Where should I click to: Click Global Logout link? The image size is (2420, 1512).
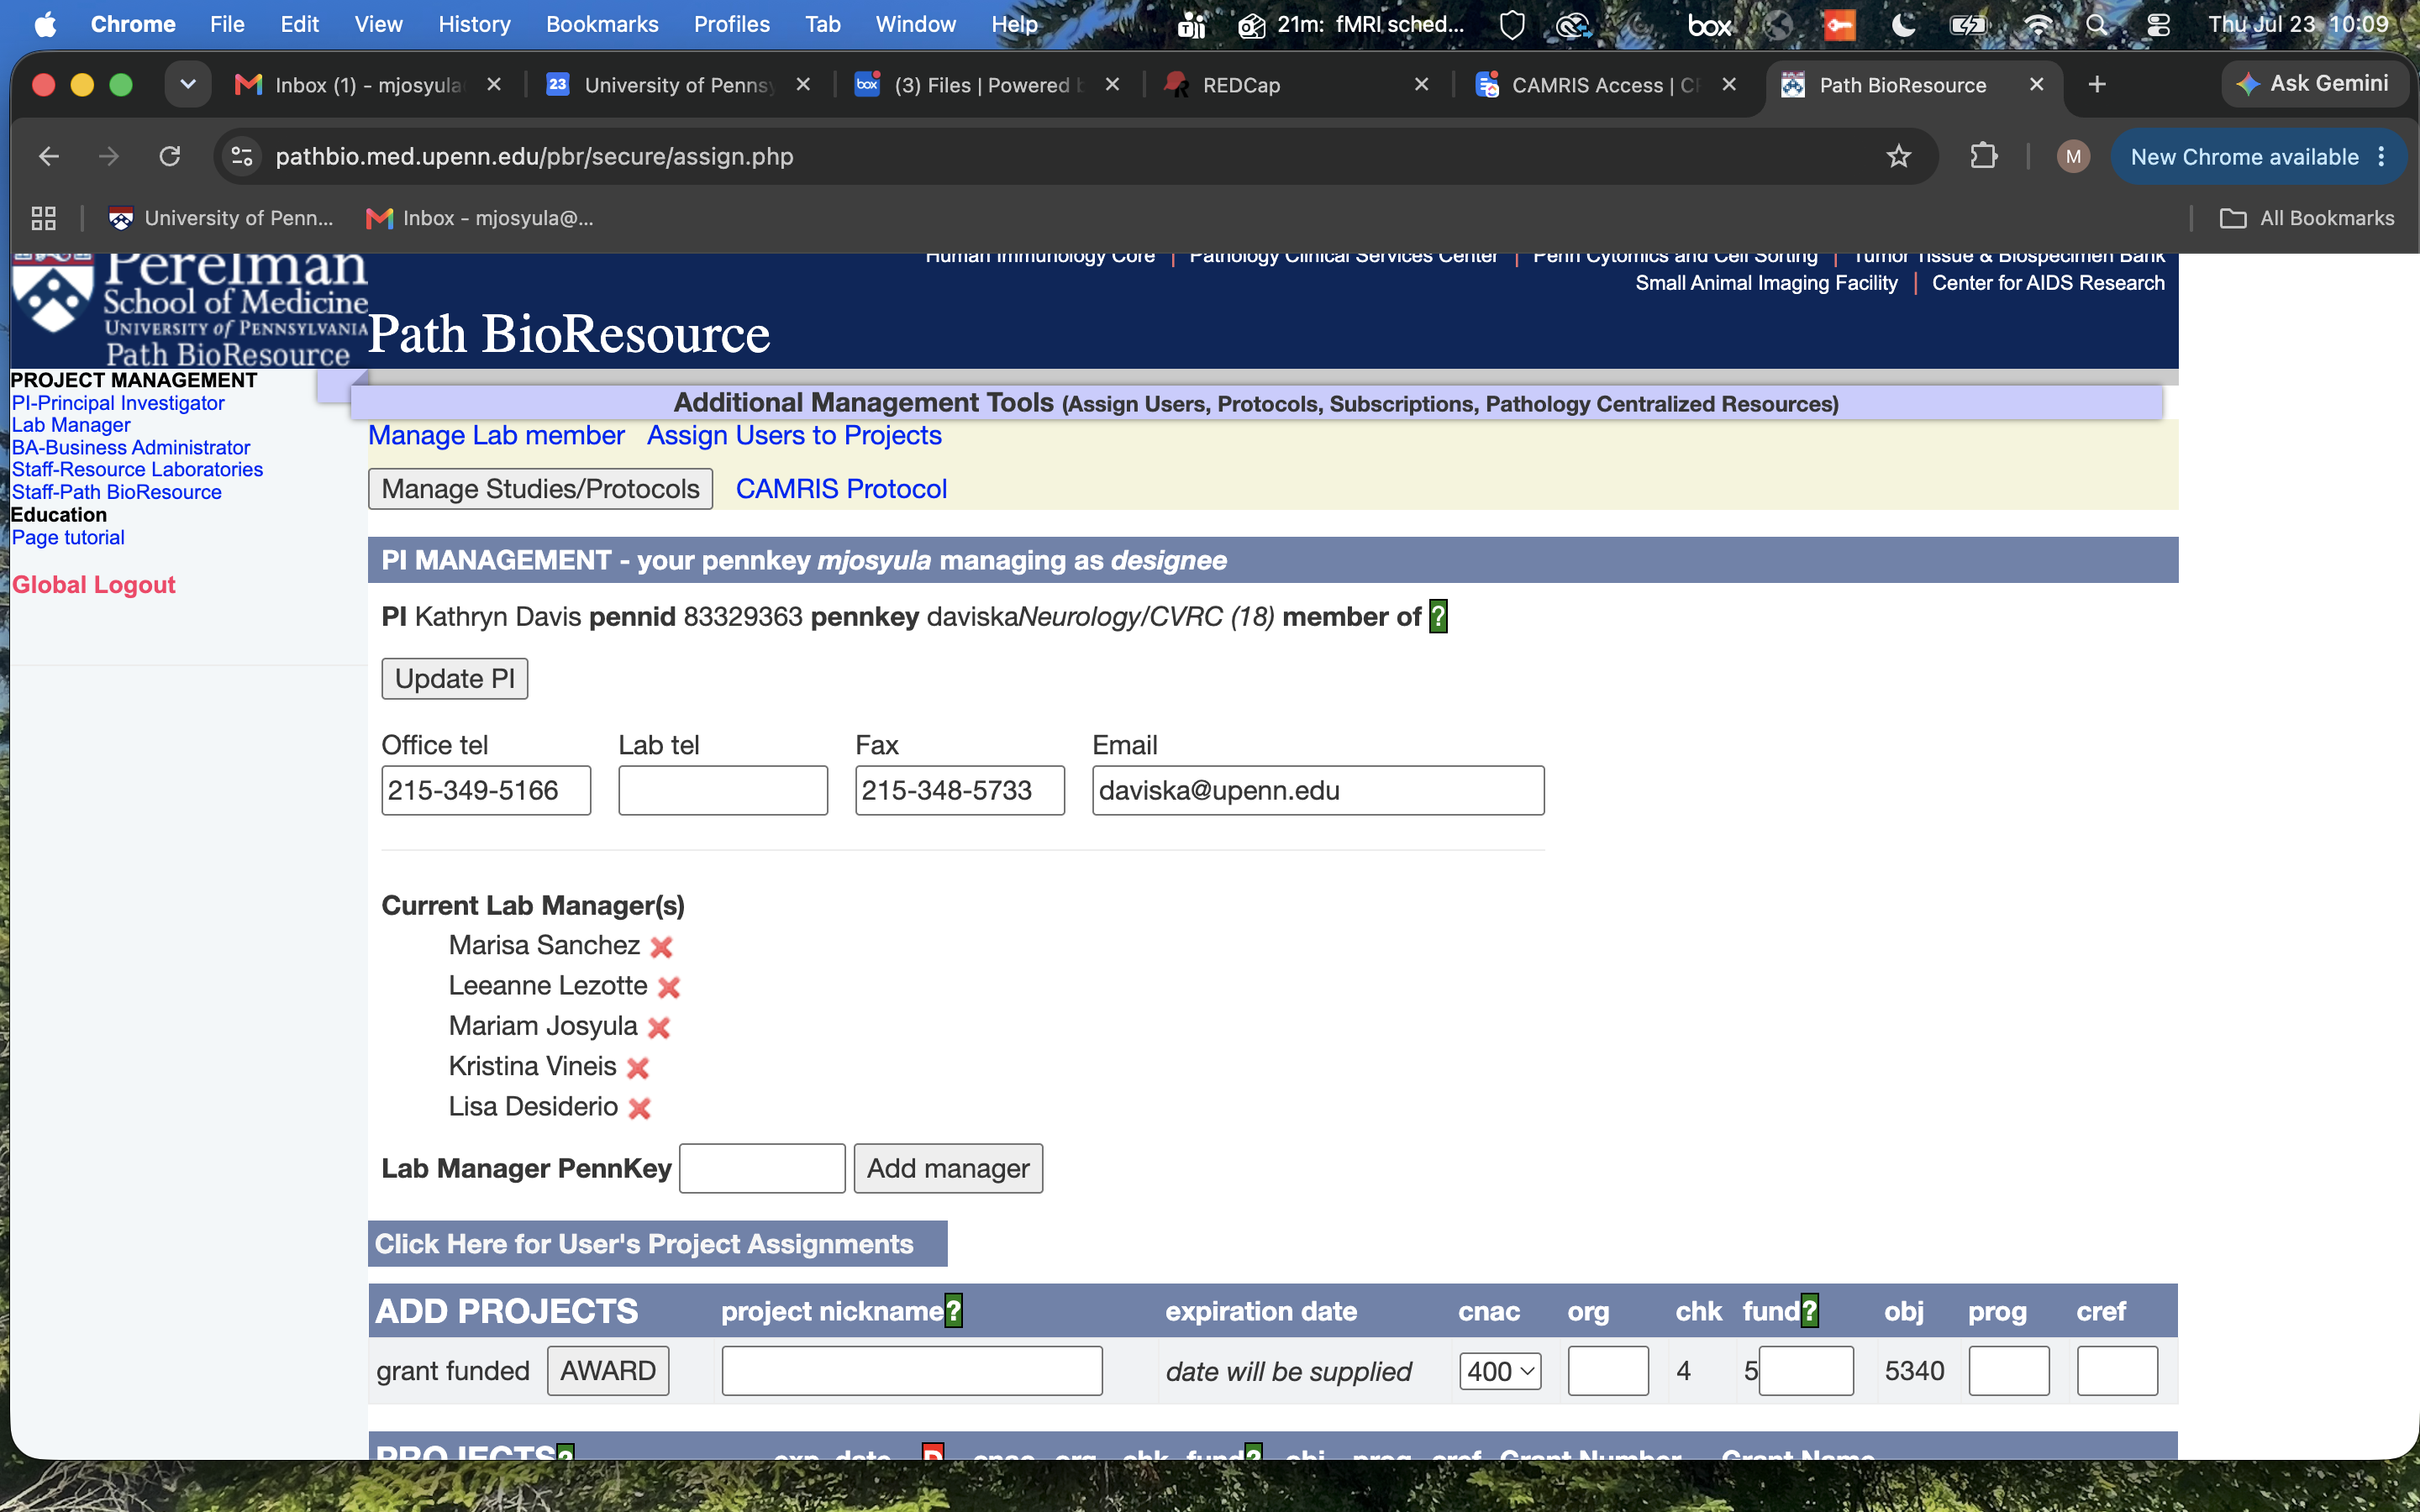click(94, 585)
